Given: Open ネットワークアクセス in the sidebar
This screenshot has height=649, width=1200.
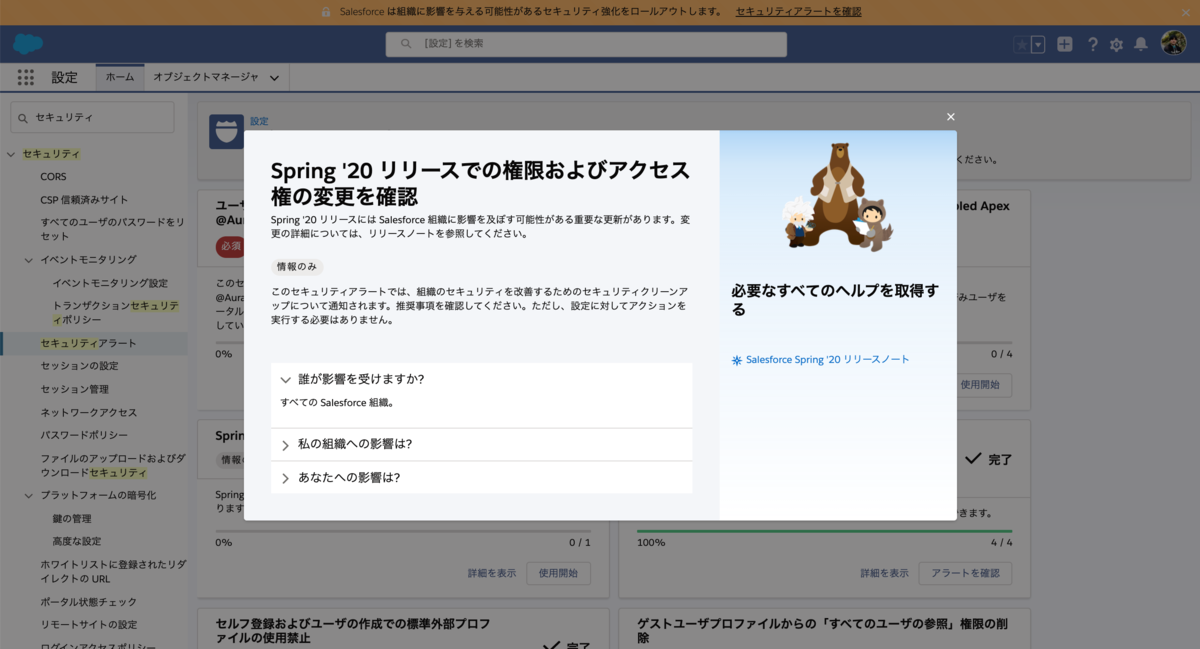Looking at the screenshot, I should 89,412.
